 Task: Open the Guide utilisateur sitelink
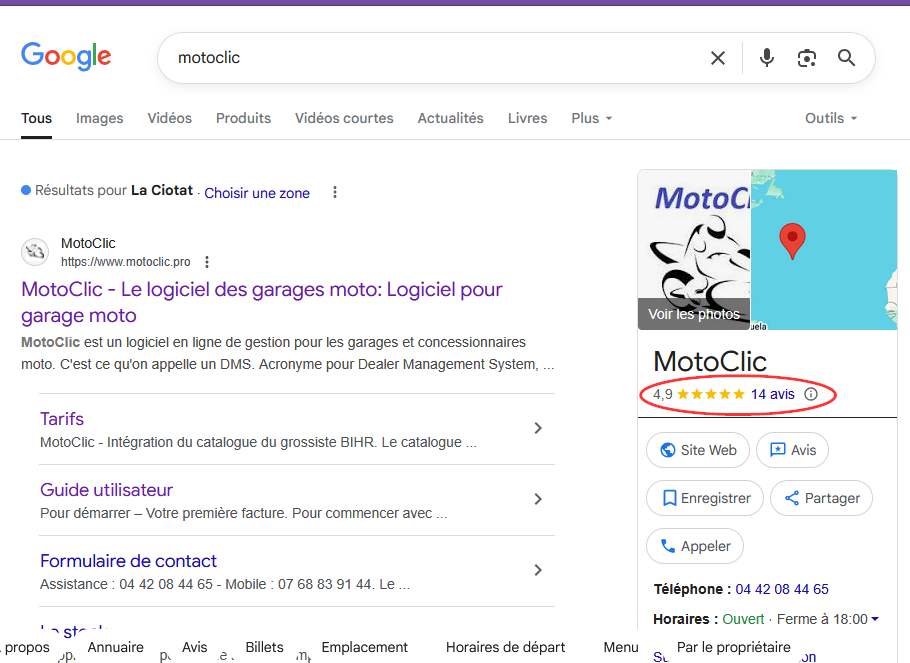(106, 489)
